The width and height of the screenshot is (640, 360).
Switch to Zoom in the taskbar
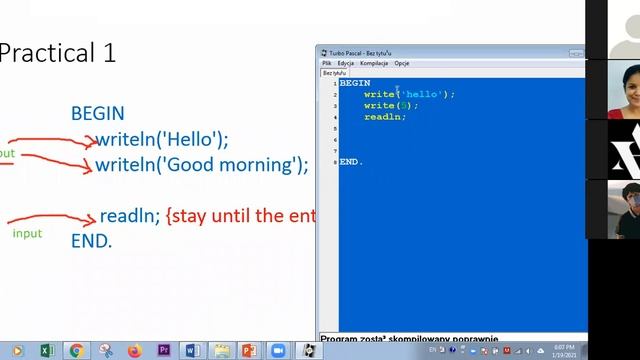point(278,351)
